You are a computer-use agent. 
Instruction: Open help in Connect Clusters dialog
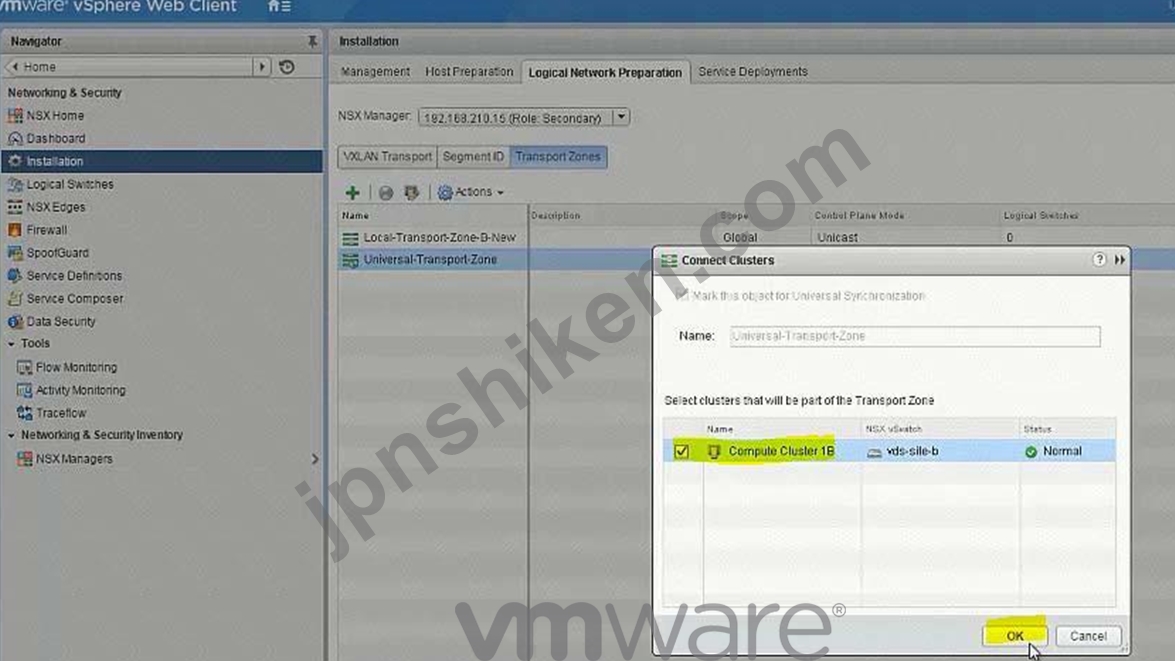point(1099,259)
